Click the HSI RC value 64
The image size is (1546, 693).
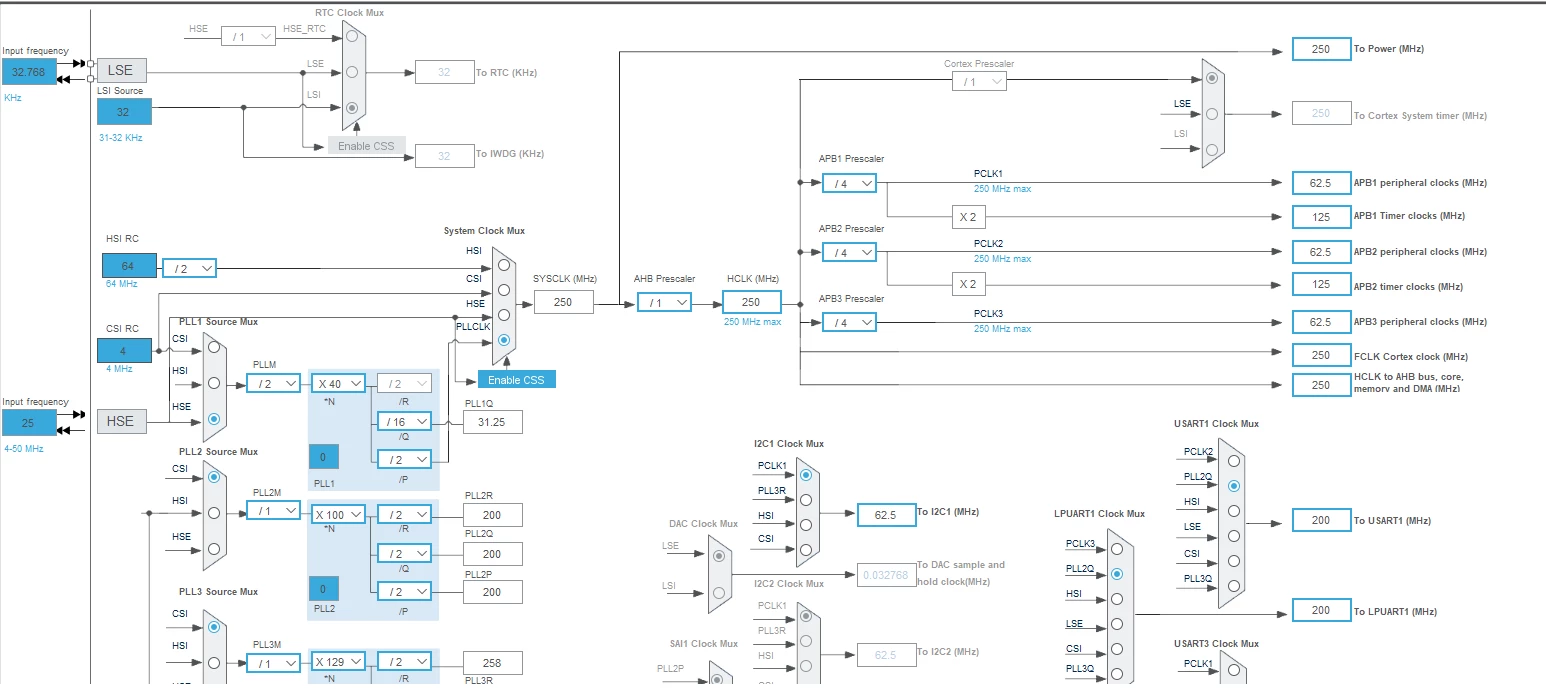129,266
